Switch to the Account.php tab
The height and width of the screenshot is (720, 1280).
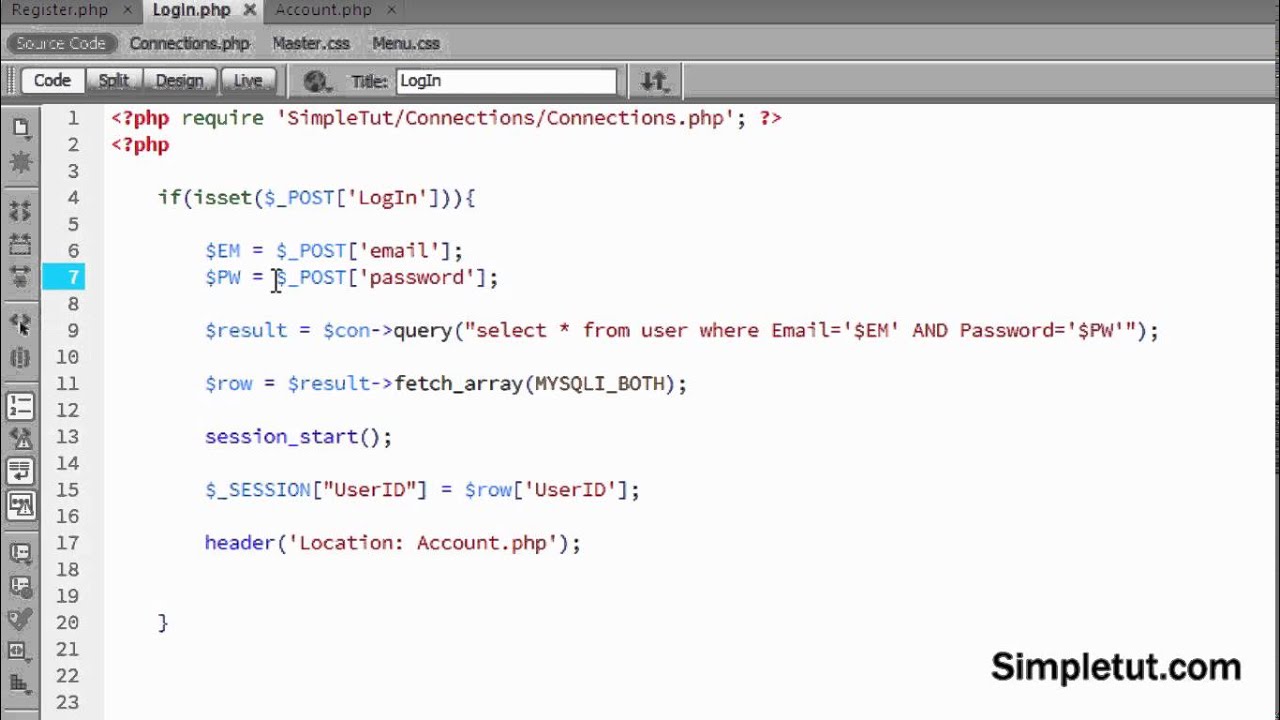coord(323,10)
